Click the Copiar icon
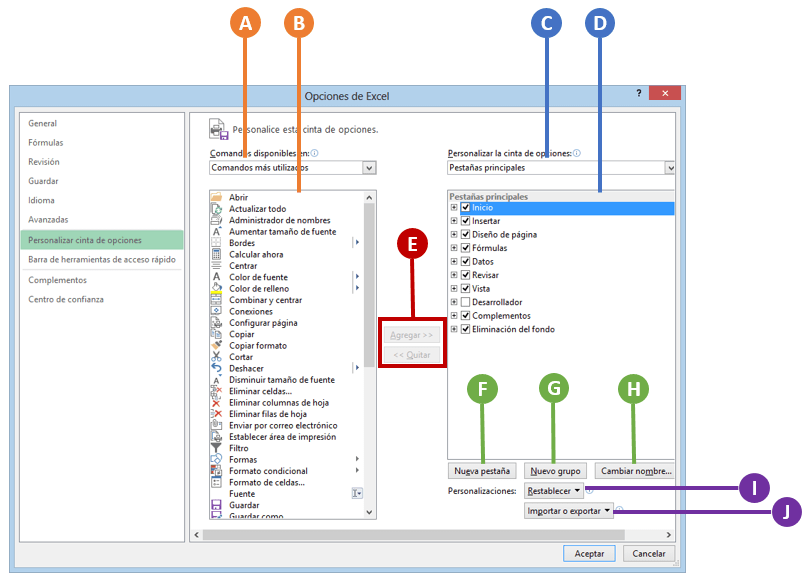The width and height of the screenshot is (810, 575). (216, 334)
